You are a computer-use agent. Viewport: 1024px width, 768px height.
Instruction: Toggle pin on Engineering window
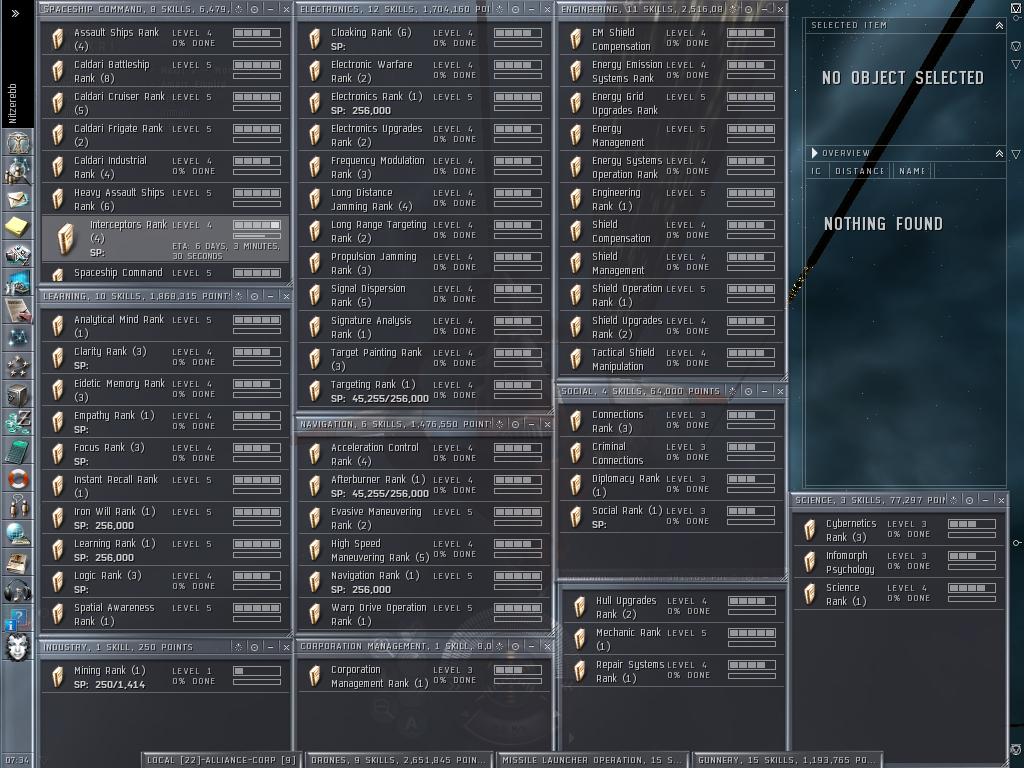coord(733,9)
